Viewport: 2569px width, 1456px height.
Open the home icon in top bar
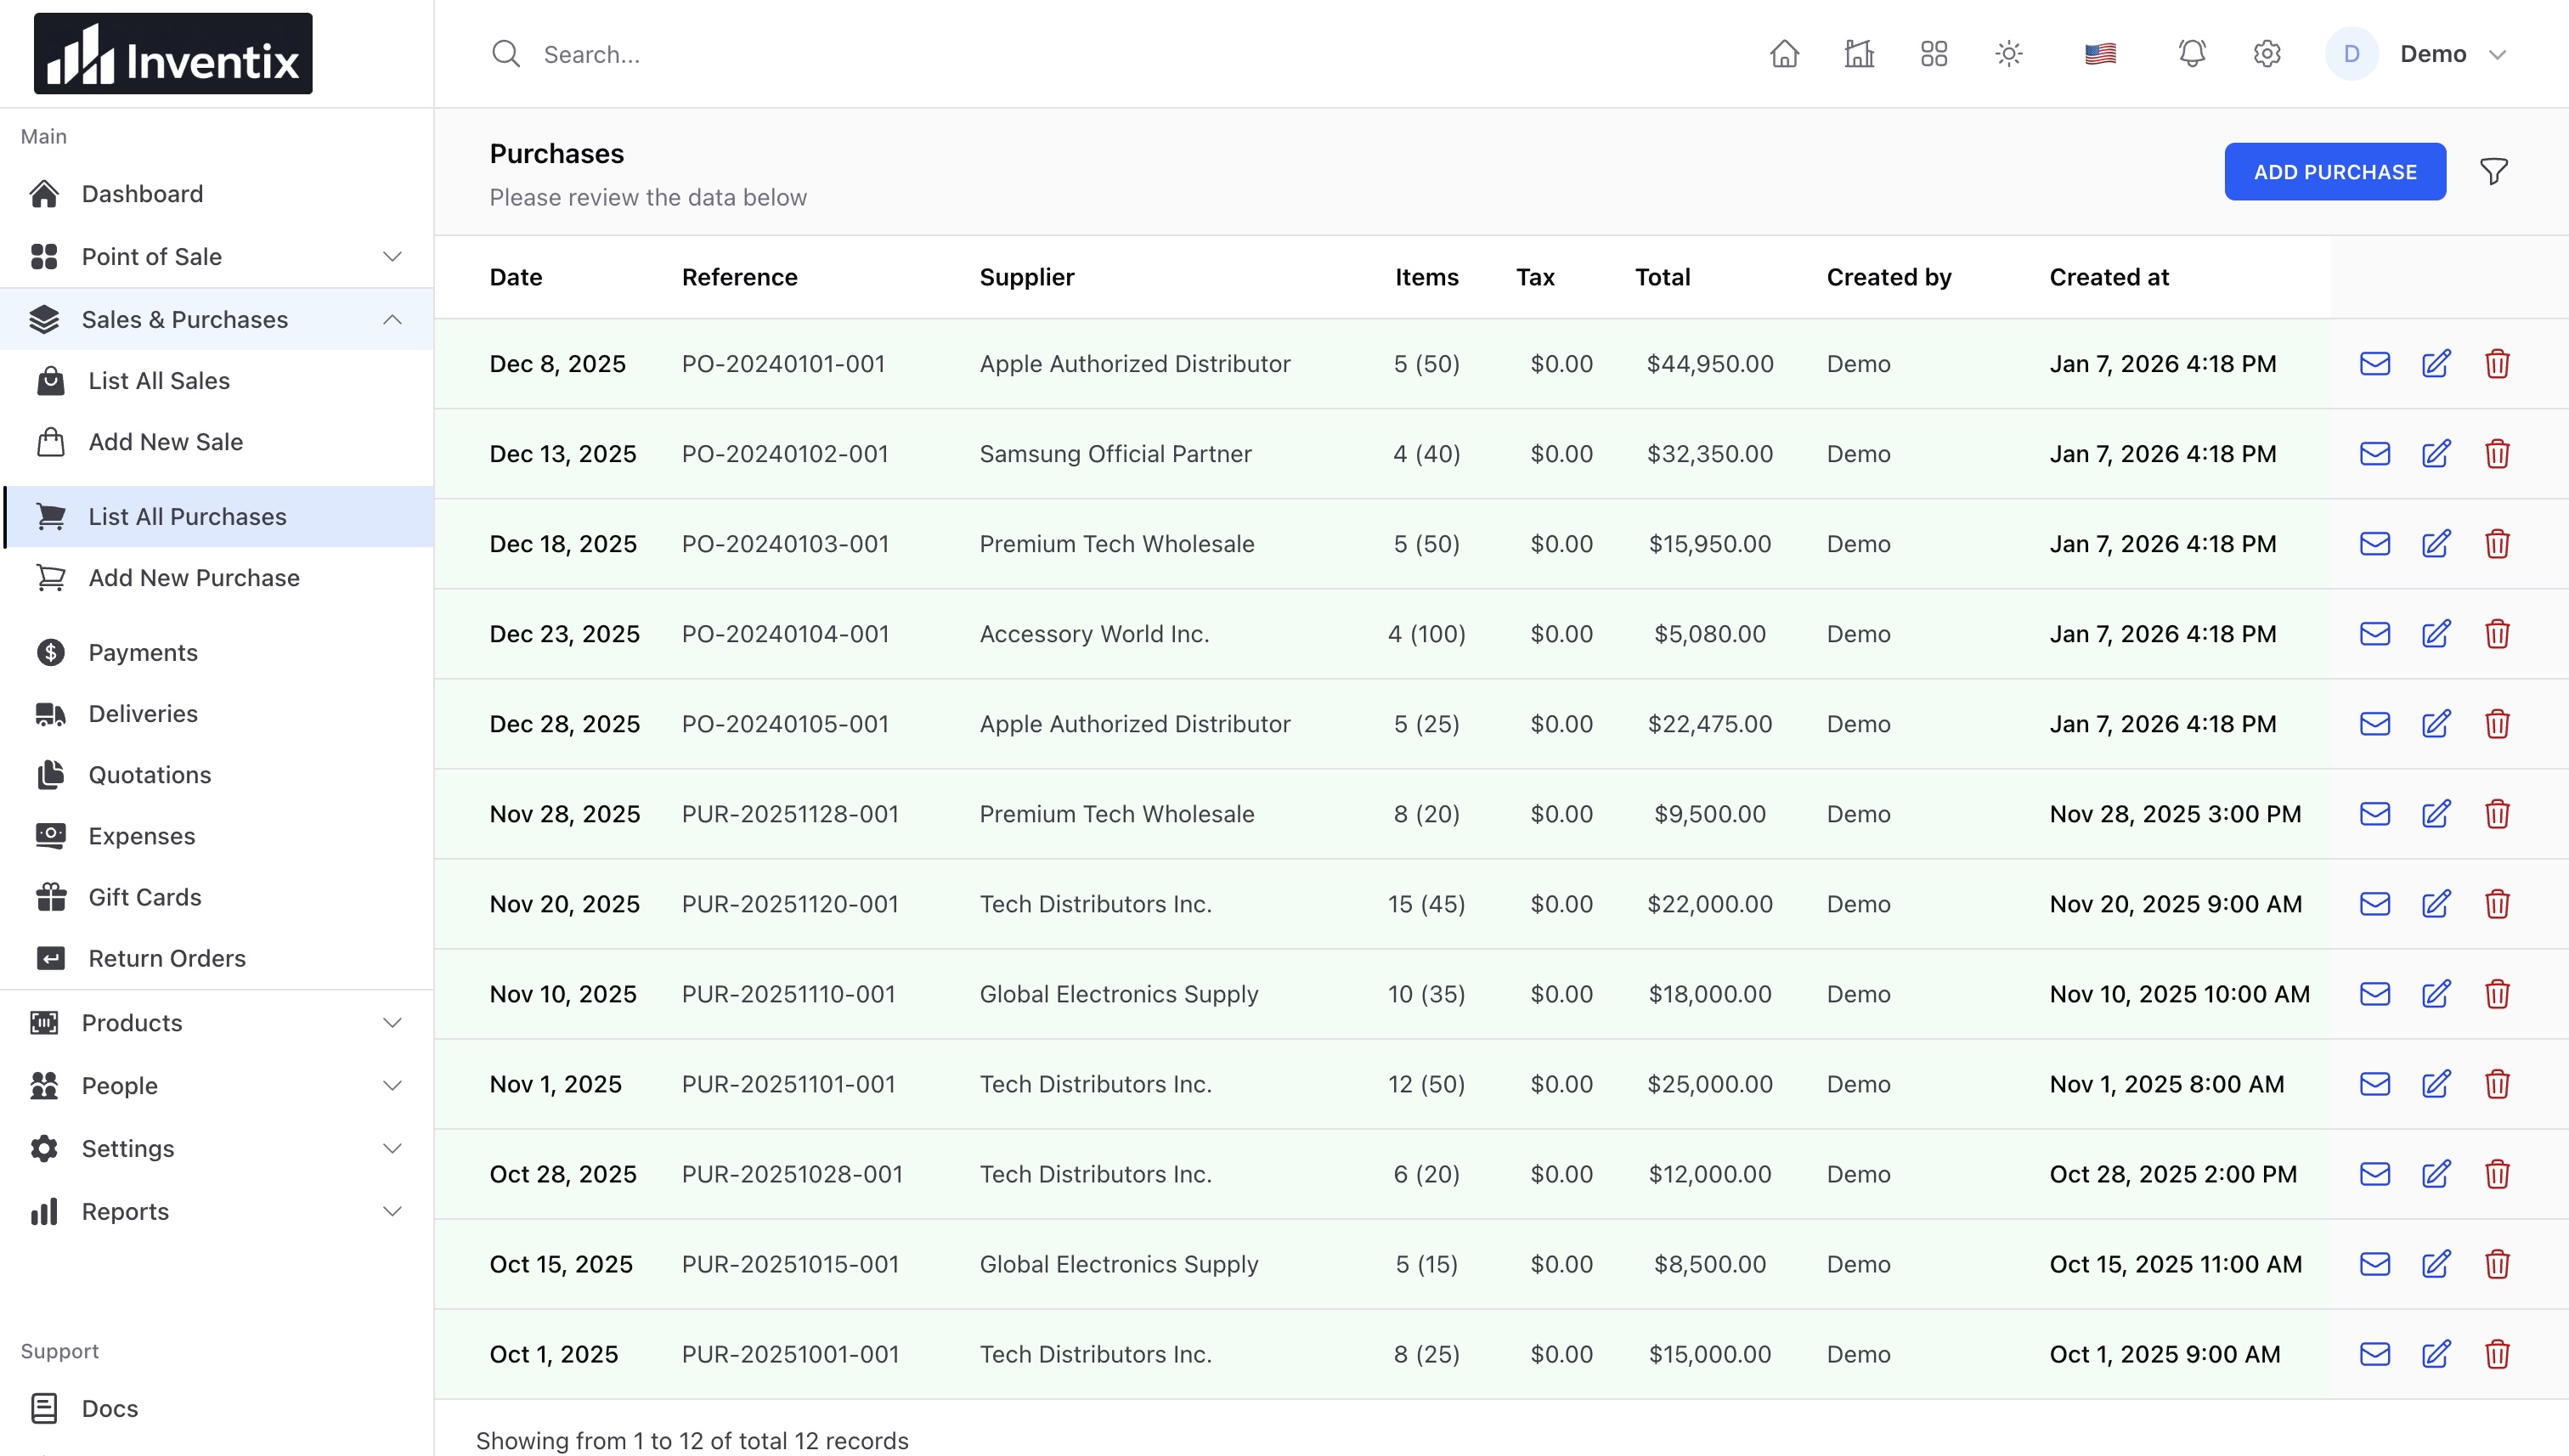1784,54
